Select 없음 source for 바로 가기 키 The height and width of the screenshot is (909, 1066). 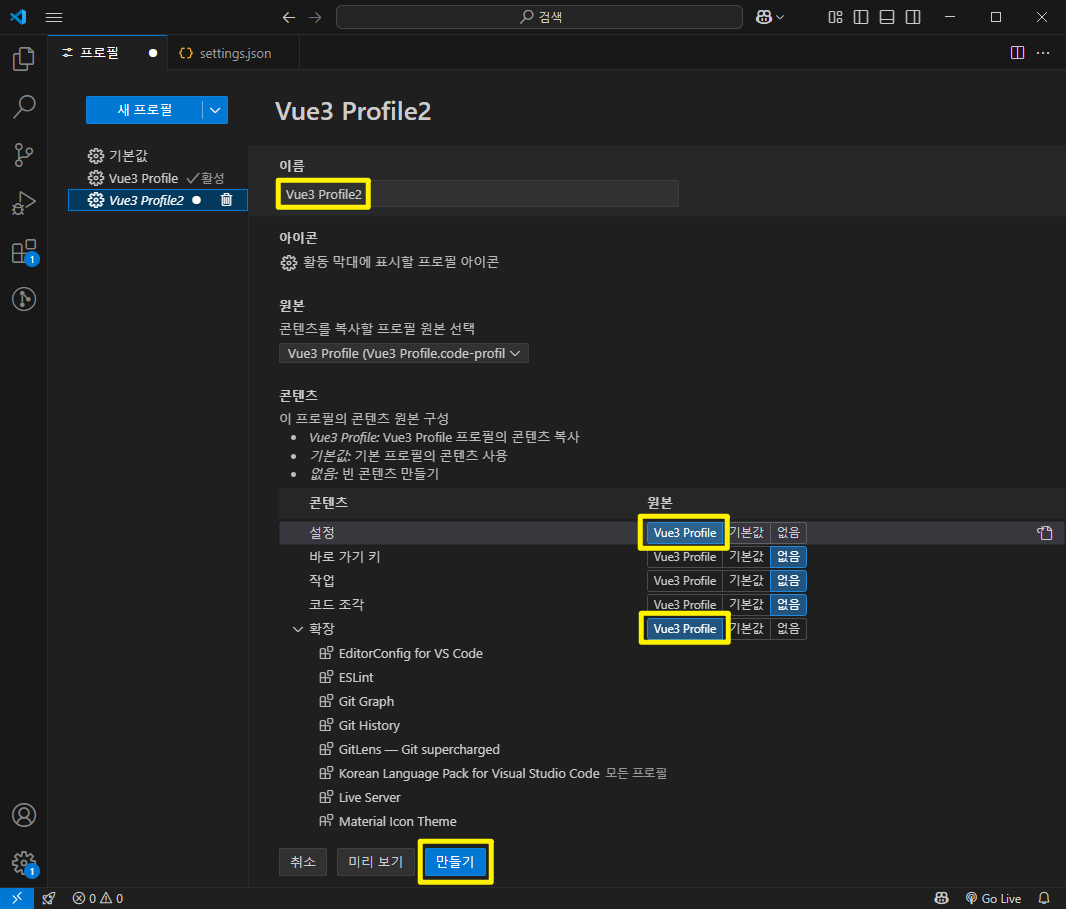(x=788, y=557)
